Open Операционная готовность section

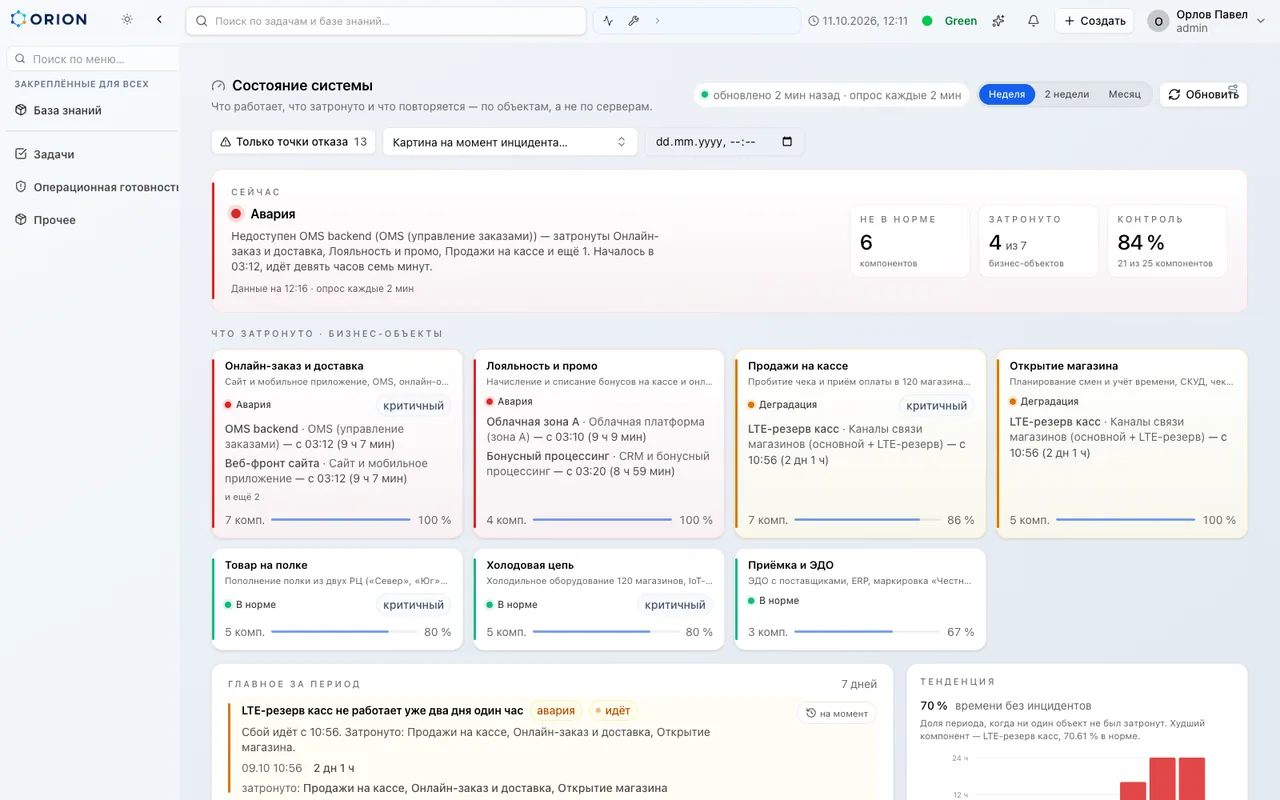pyautogui.click(x=90, y=187)
